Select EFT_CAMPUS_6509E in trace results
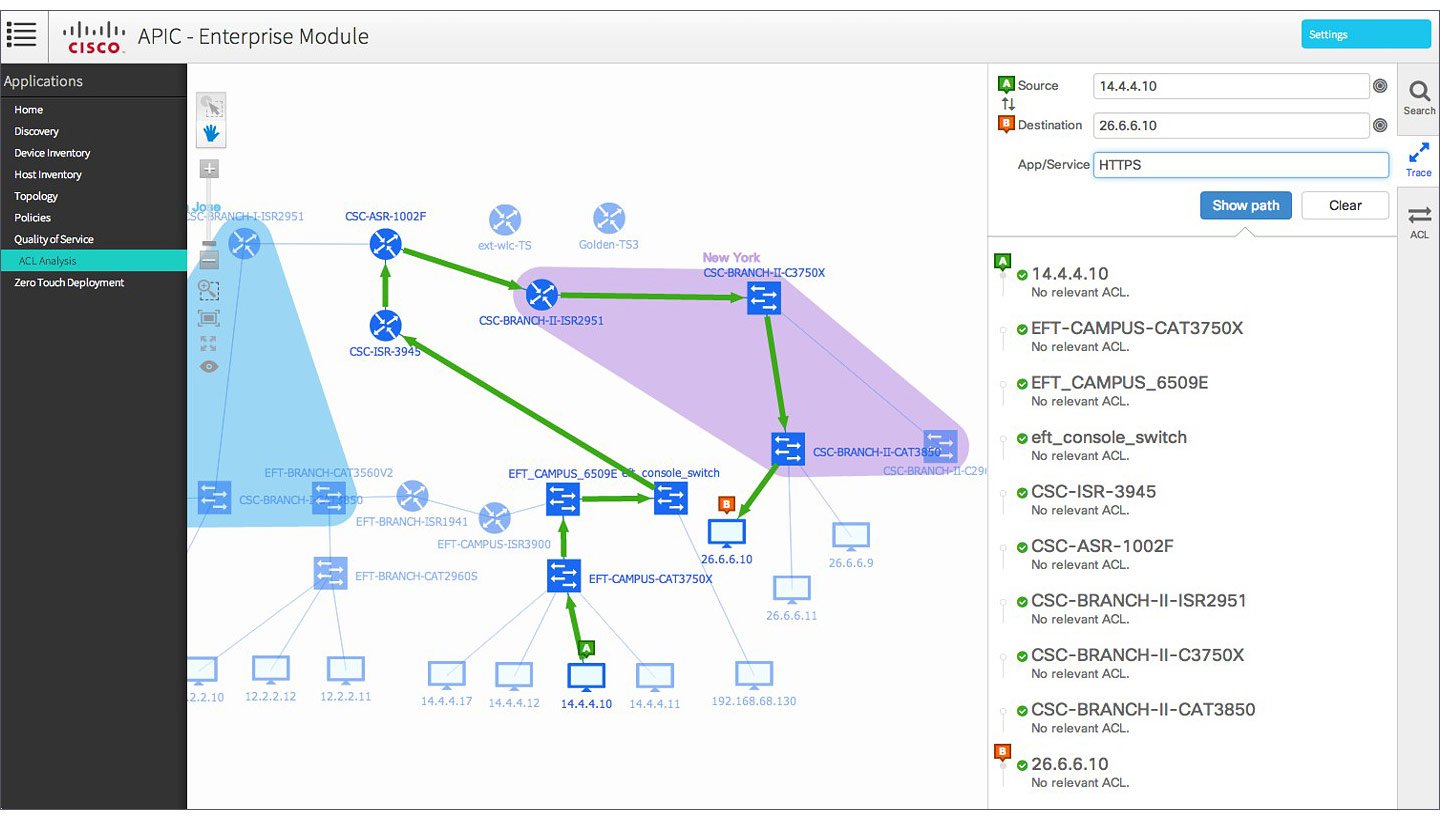The height and width of the screenshot is (820, 1440). coord(1120,383)
